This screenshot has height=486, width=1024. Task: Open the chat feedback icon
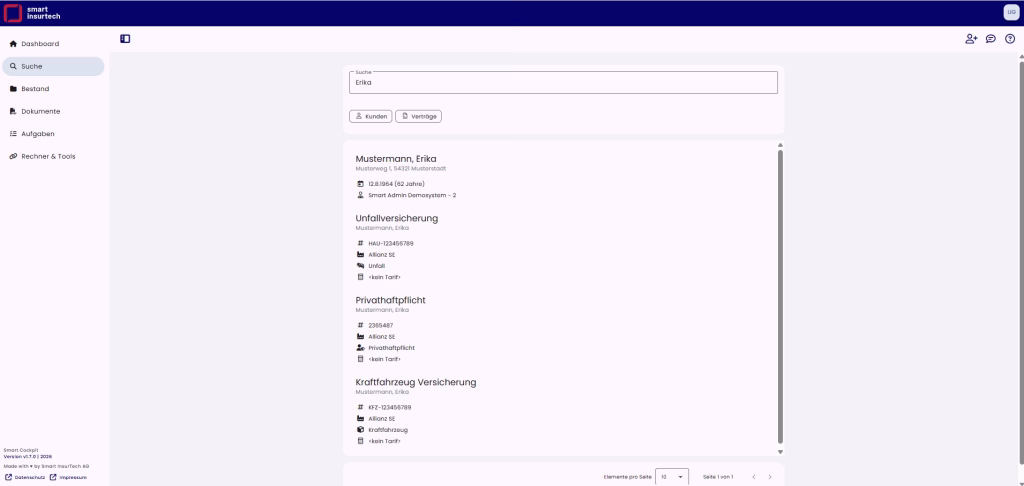click(990, 39)
